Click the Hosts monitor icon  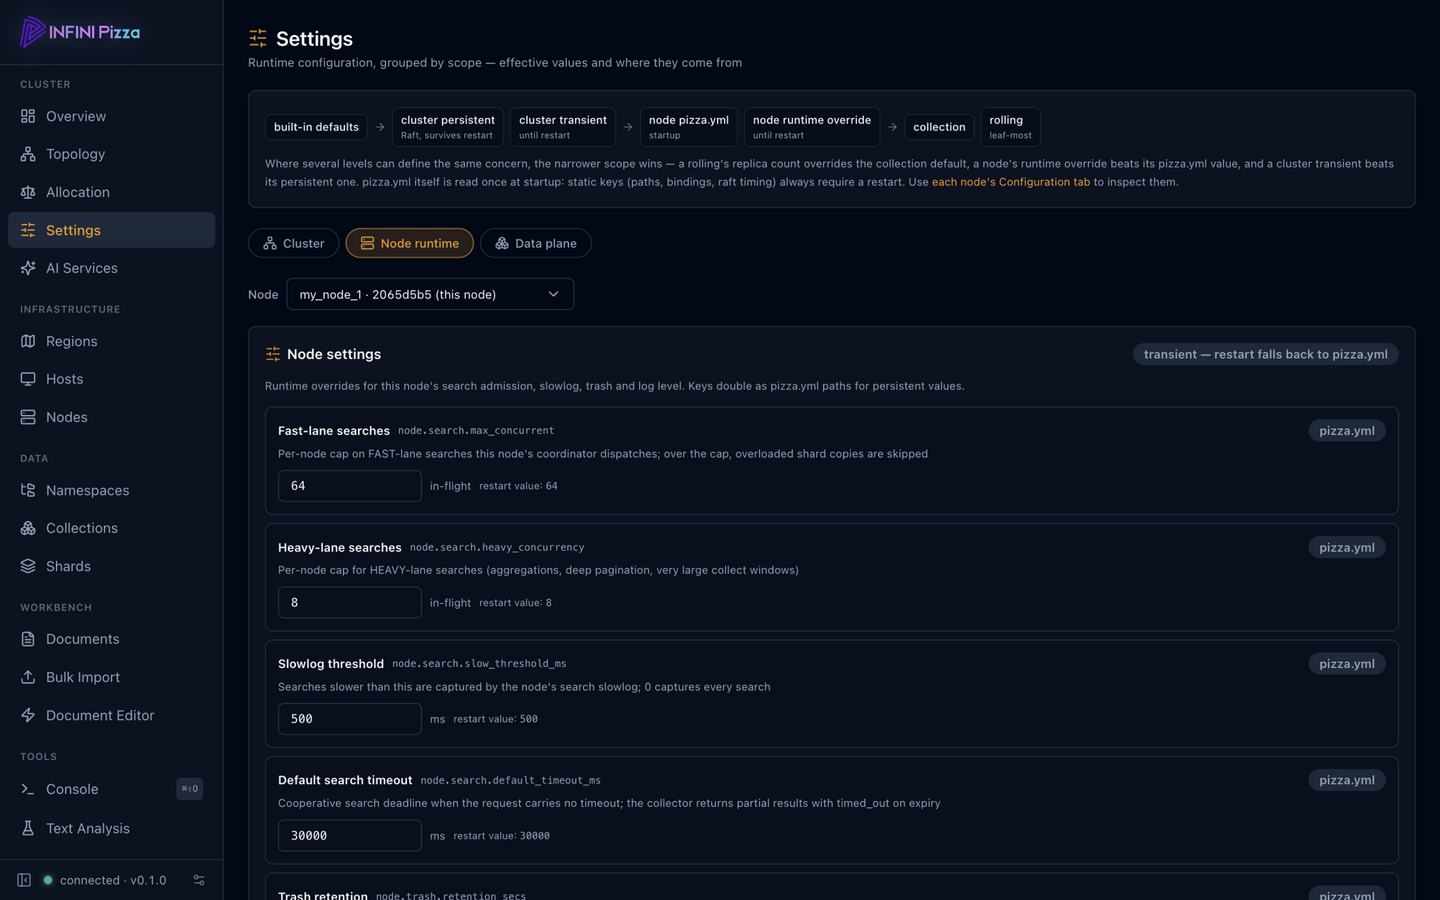coord(28,379)
